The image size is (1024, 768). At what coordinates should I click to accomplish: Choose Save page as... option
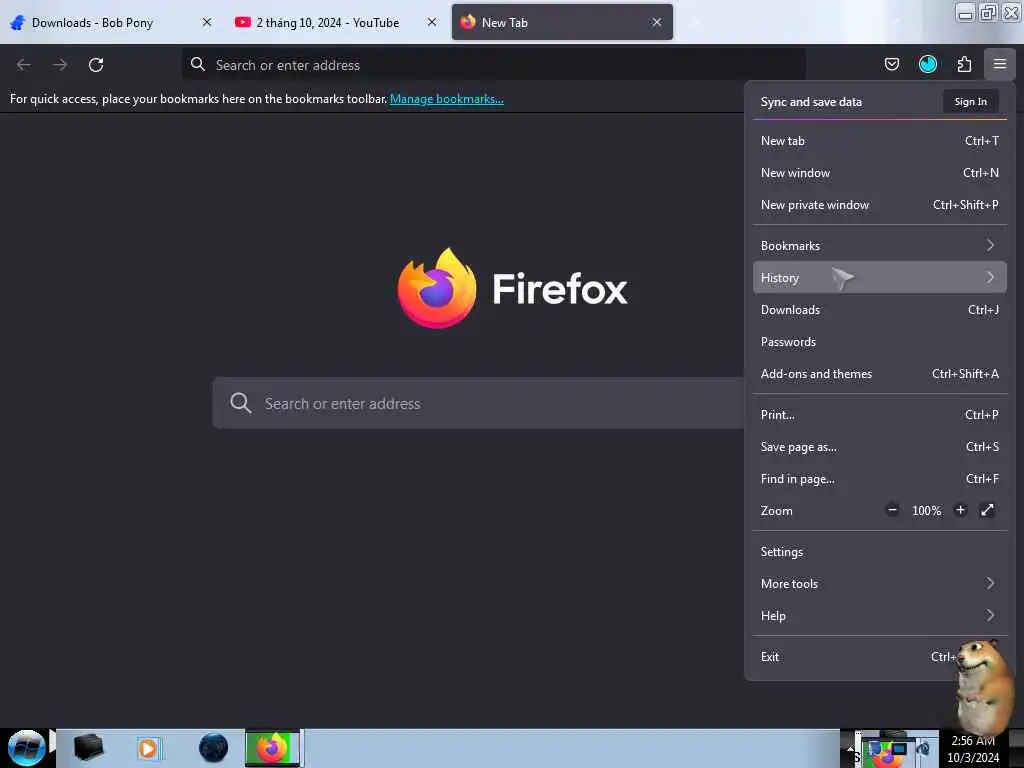pyautogui.click(x=879, y=447)
